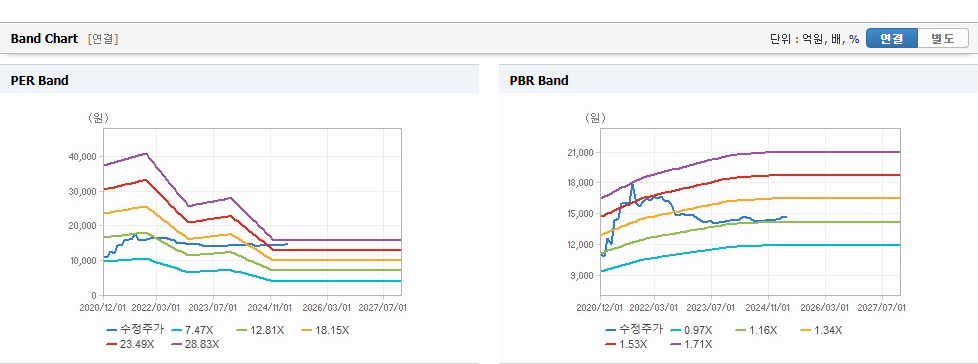
Task: Click the PBR Band panel title
Action: pos(539,80)
